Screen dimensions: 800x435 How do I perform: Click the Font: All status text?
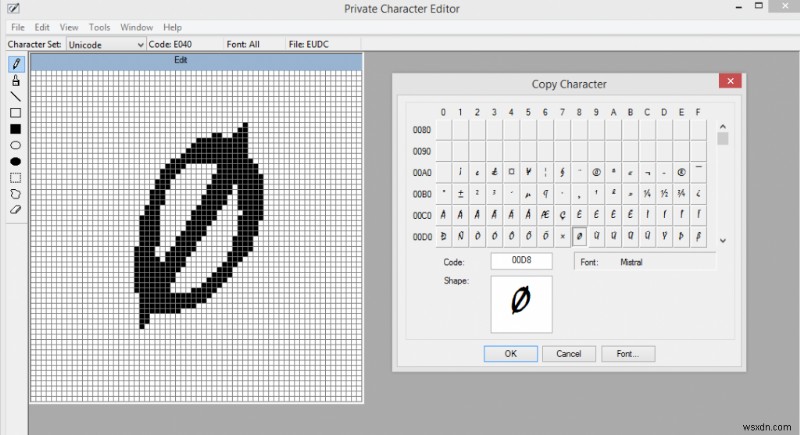click(243, 44)
